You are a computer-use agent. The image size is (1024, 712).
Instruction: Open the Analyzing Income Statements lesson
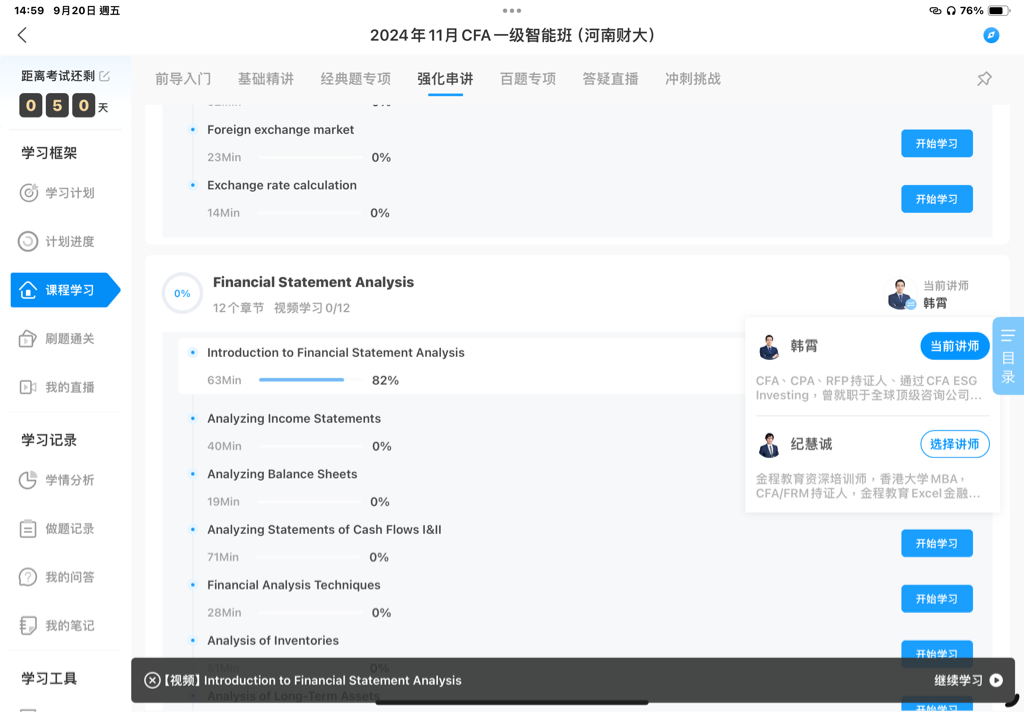[294, 419]
